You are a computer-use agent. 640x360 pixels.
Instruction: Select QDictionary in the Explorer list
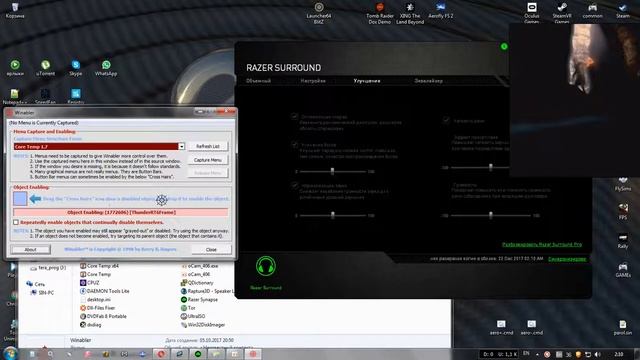[197, 282]
